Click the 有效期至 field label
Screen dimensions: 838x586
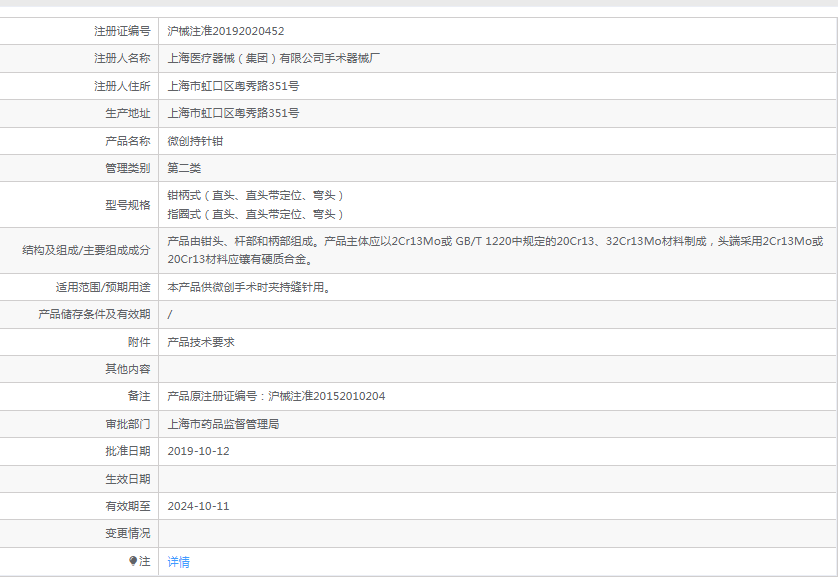(128, 506)
